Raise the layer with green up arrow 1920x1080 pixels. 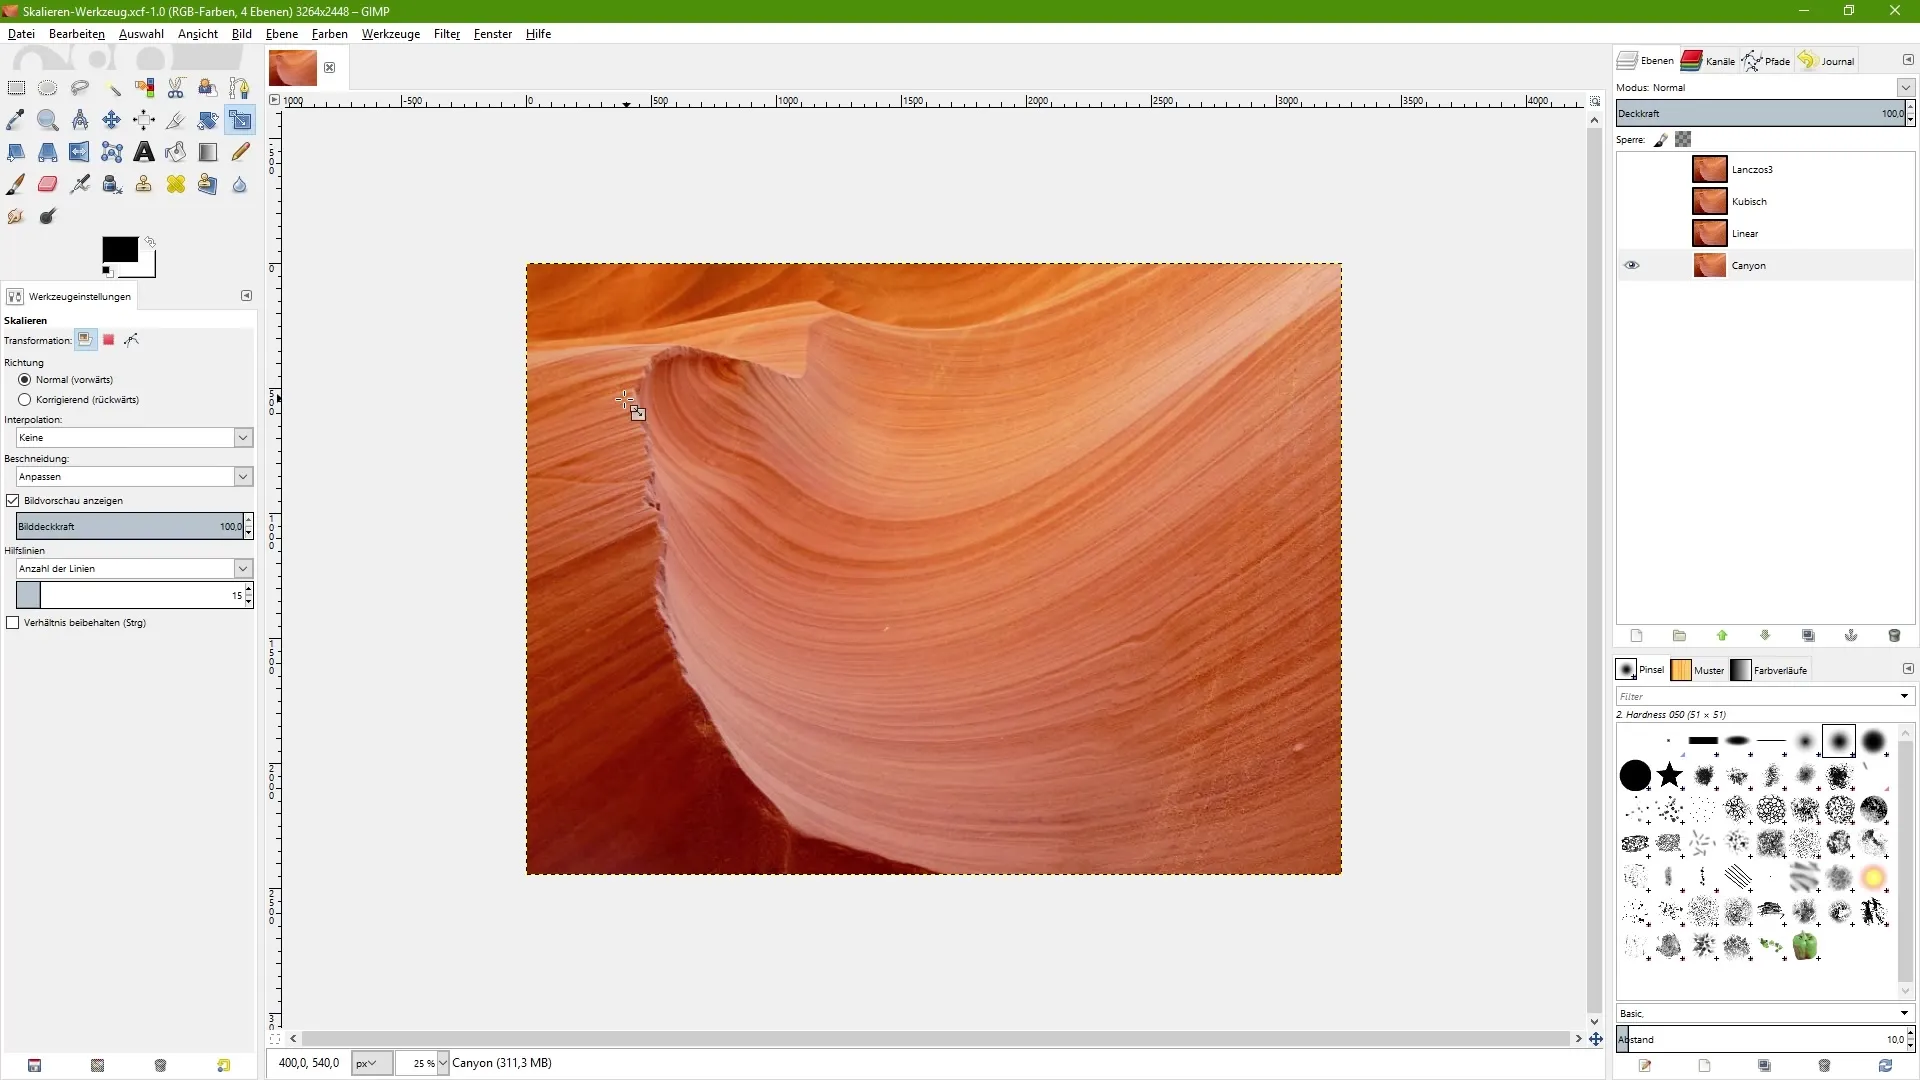point(1722,635)
